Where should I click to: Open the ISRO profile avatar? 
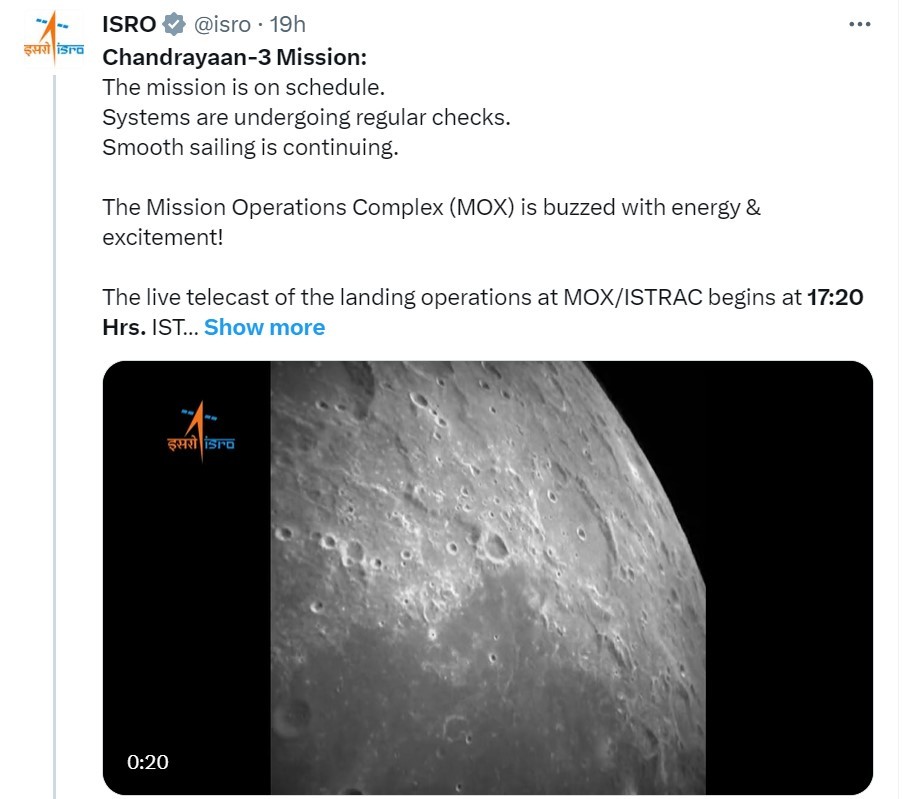point(54,39)
